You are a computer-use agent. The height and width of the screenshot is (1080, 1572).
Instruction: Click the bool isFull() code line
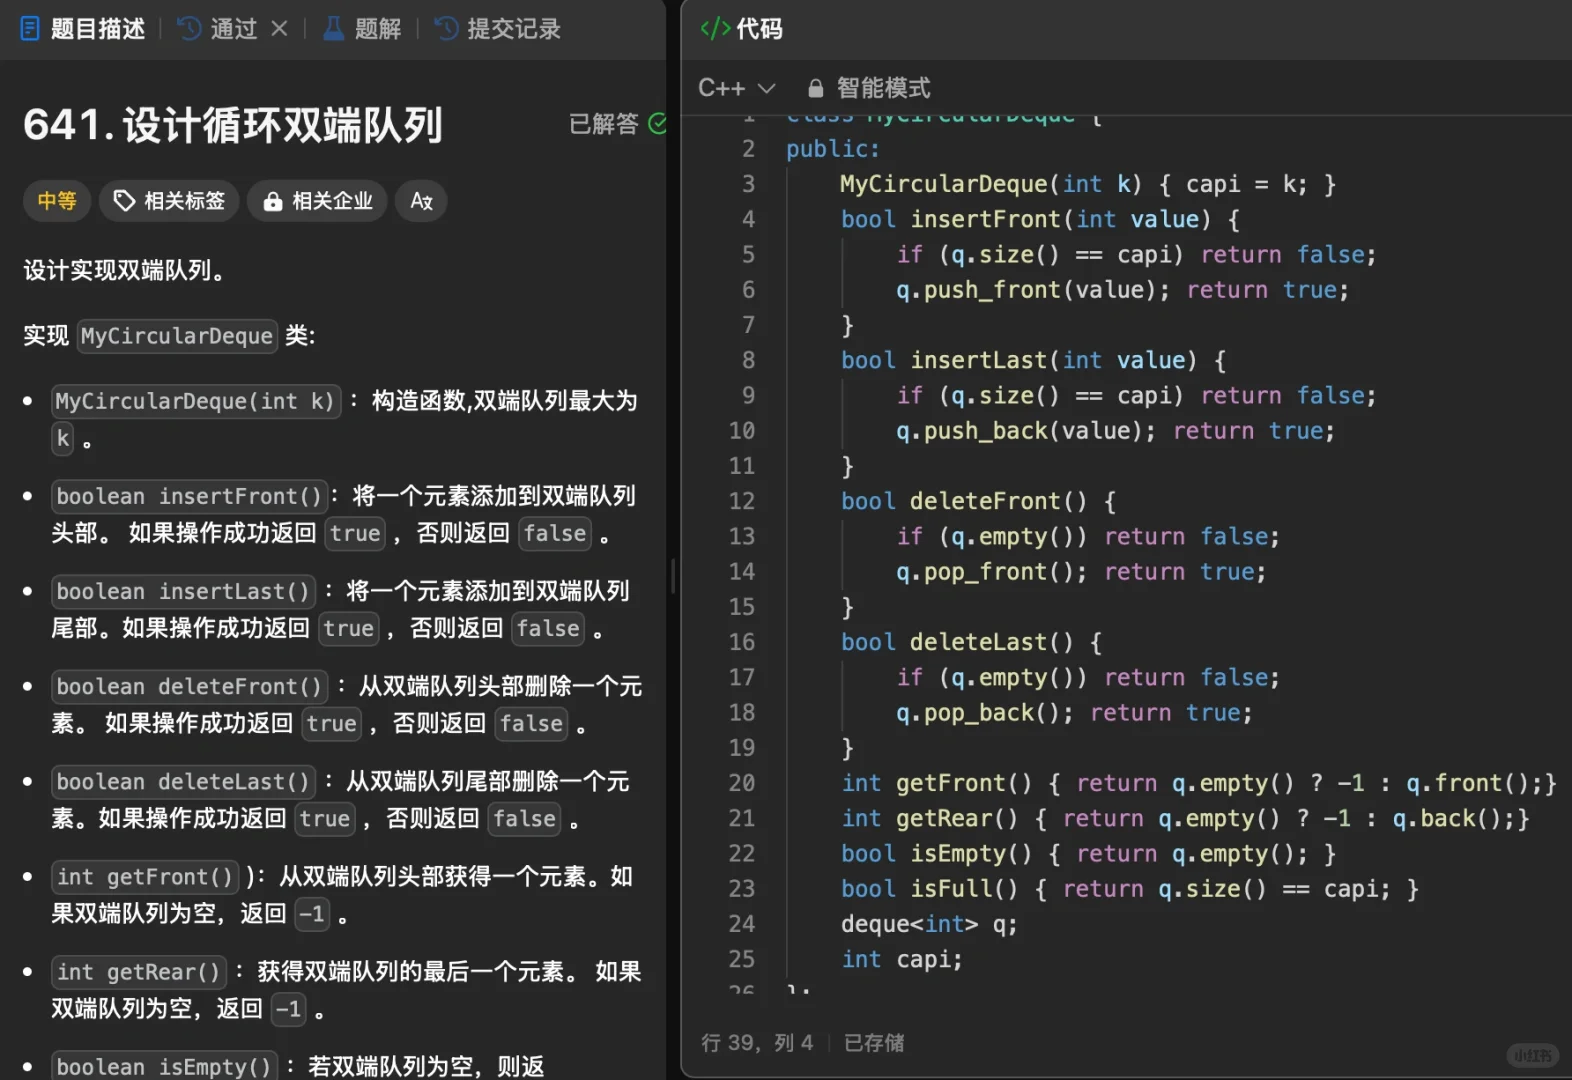pos(1129,889)
